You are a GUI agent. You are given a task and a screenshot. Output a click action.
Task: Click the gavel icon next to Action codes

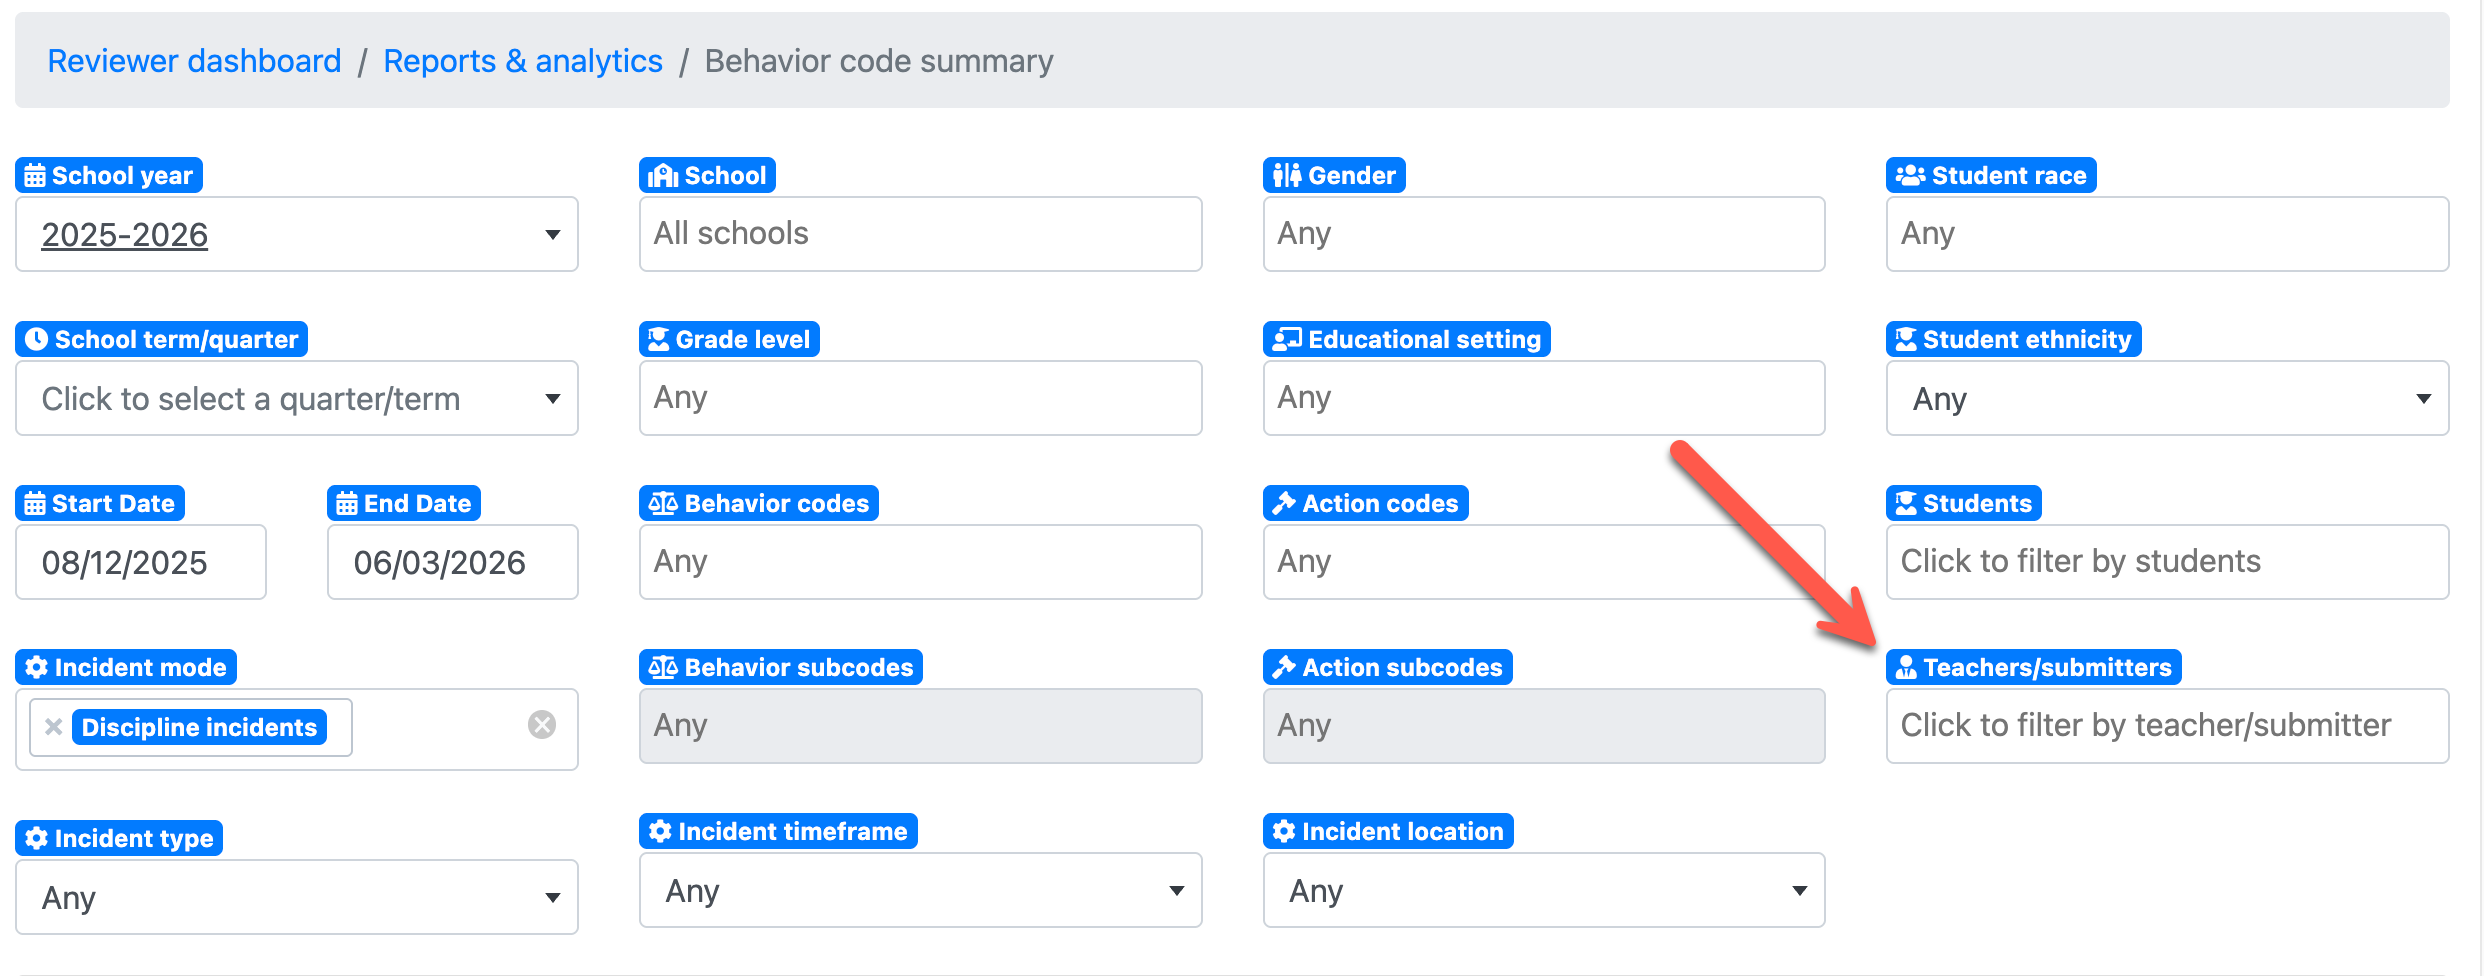pyautogui.click(x=1284, y=504)
